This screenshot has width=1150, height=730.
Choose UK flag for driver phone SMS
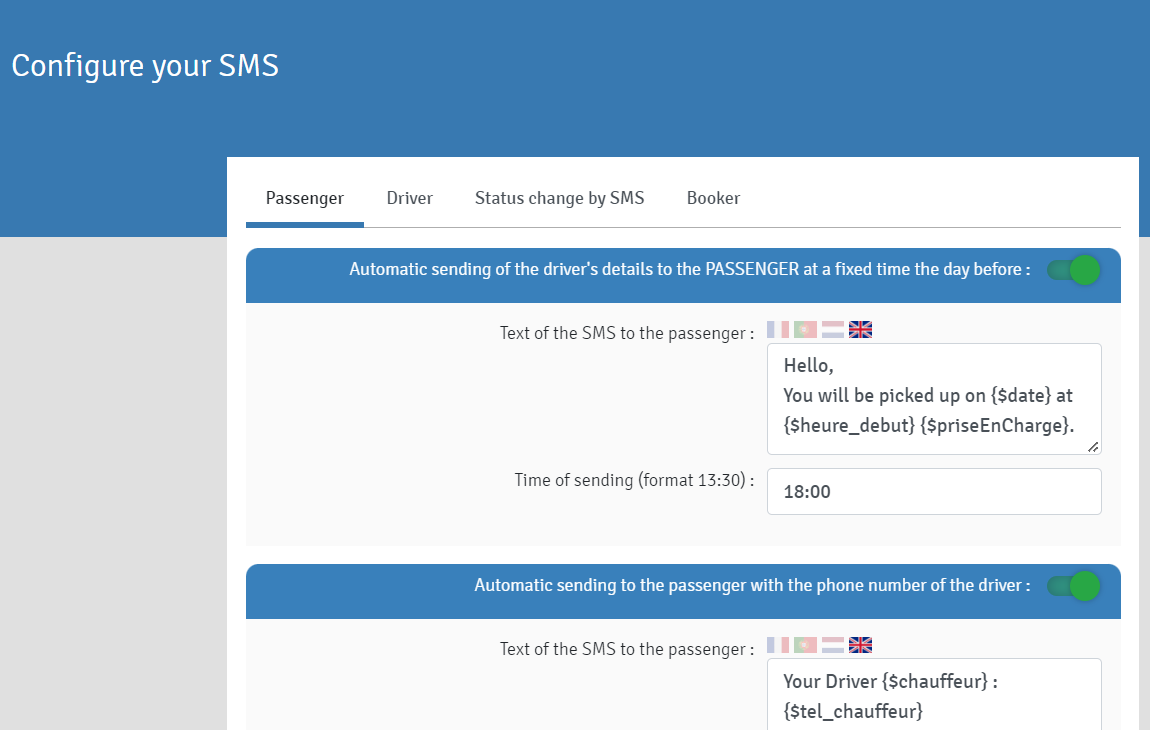pyautogui.click(x=860, y=645)
